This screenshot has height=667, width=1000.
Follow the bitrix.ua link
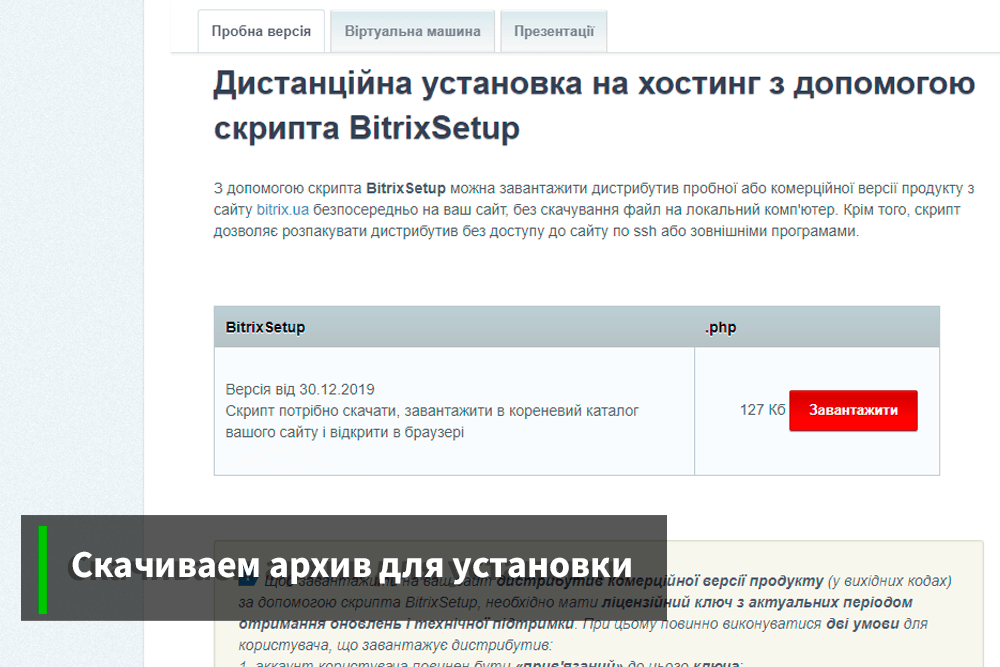(x=283, y=210)
